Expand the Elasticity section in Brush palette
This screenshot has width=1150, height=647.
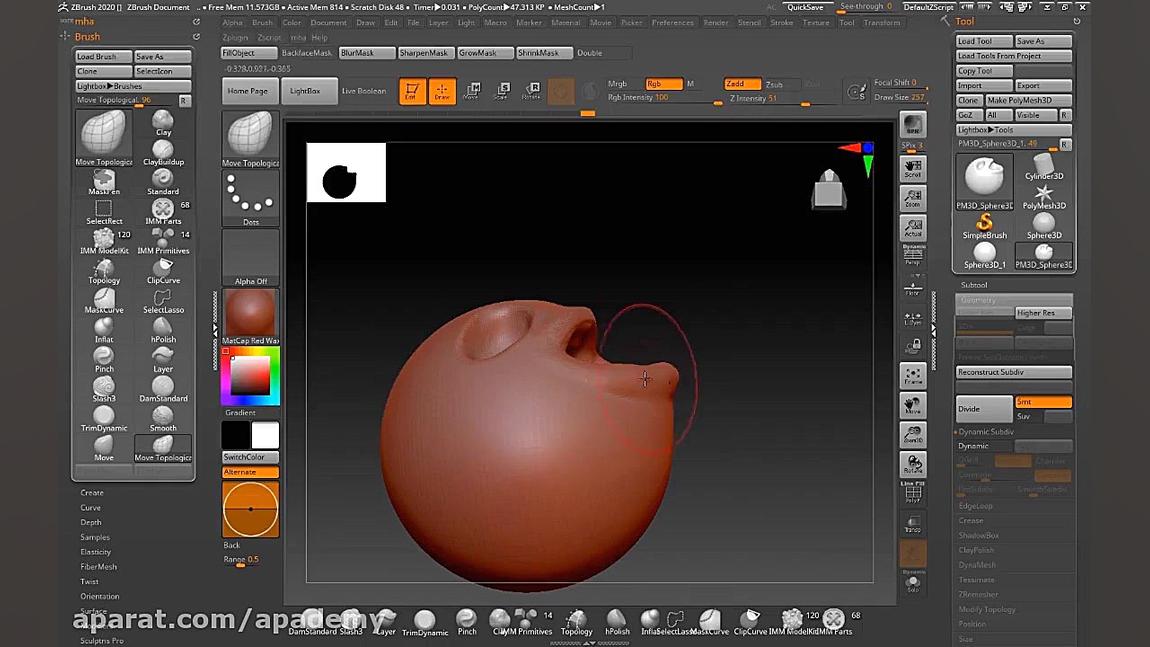96,552
